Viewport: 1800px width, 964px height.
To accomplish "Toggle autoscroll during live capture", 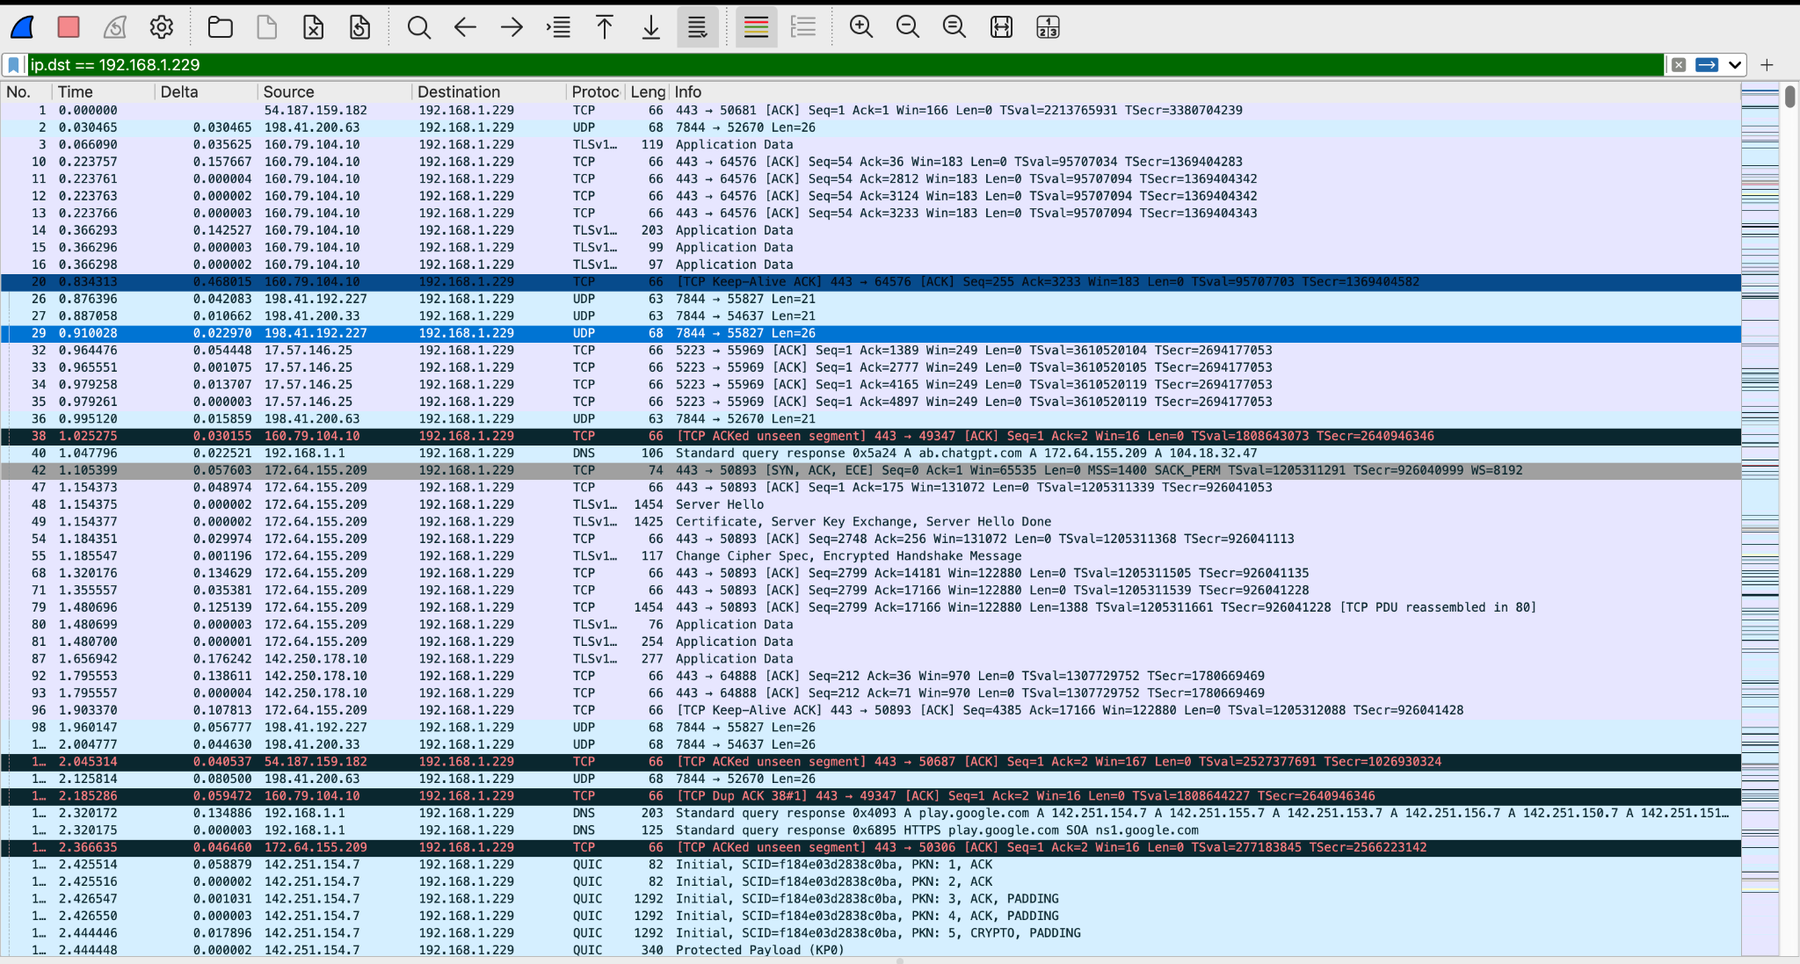I will pos(697,27).
